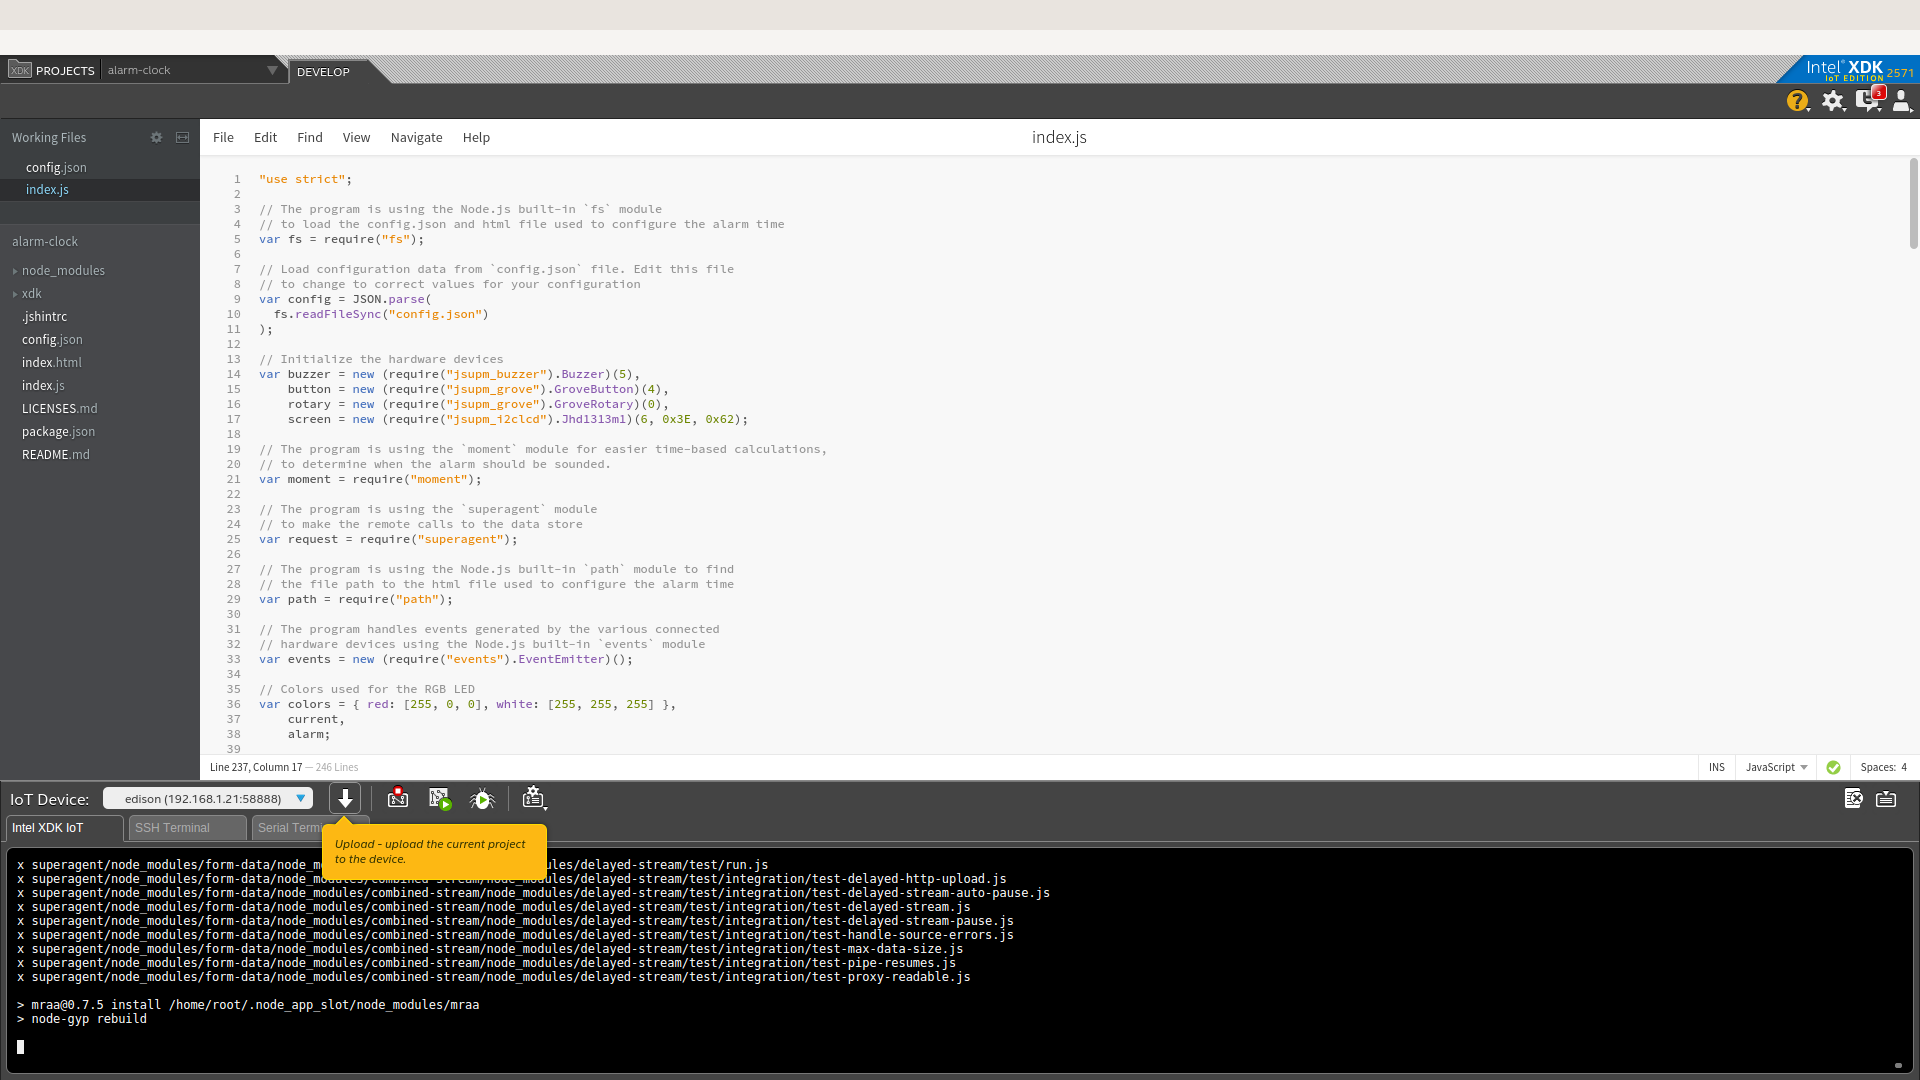The width and height of the screenshot is (1920, 1080).
Task: Open the IoT Device edison dropdown
Action: 208,798
